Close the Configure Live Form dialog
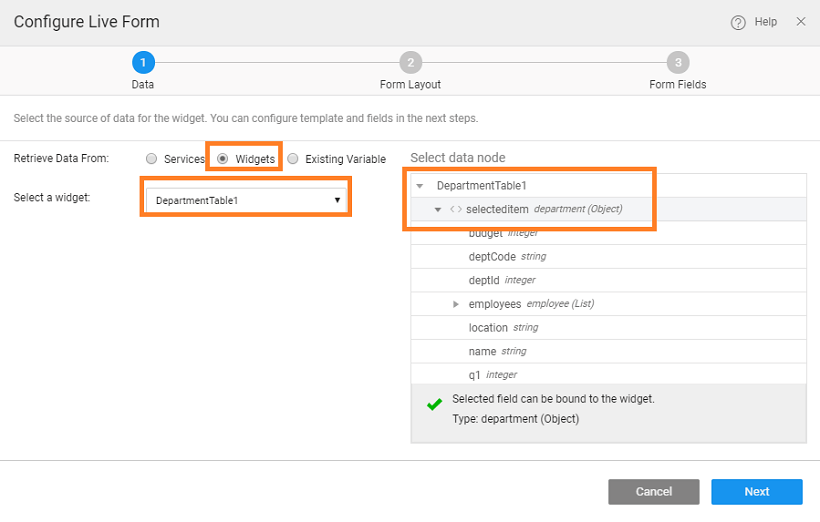 [x=801, y=21]
